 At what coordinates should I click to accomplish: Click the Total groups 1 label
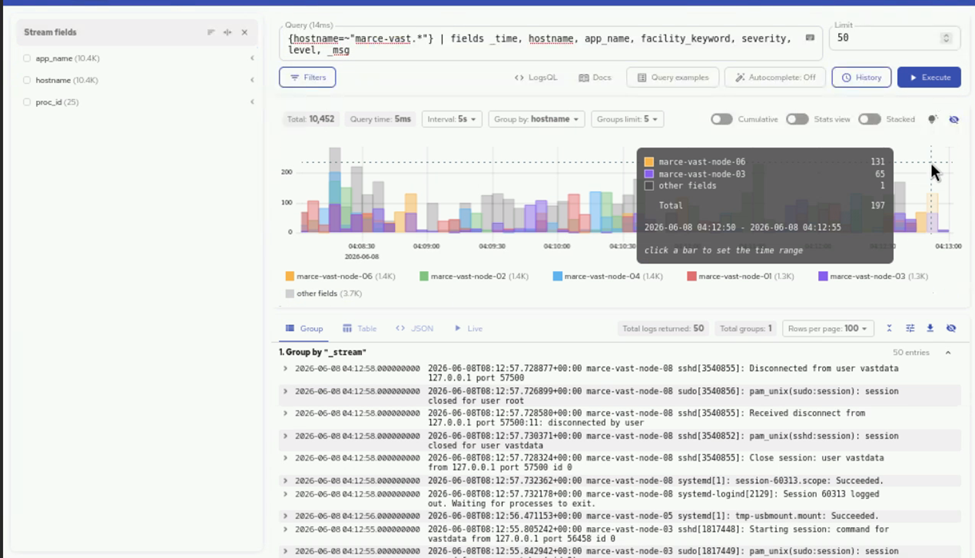pos(746,328)
